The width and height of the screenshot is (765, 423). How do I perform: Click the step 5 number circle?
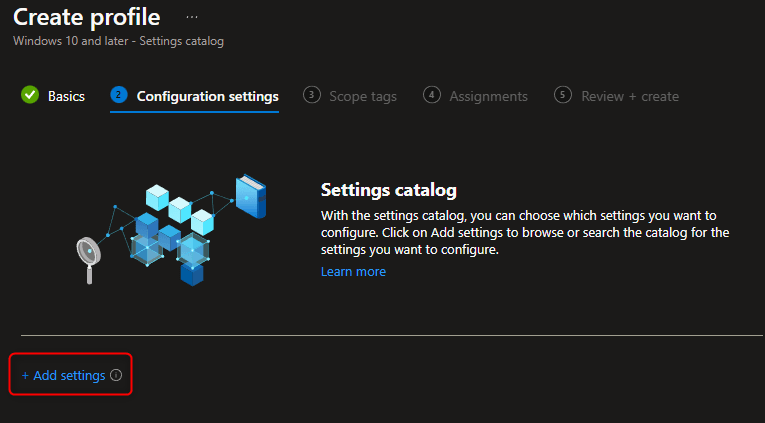pos(563,95)
